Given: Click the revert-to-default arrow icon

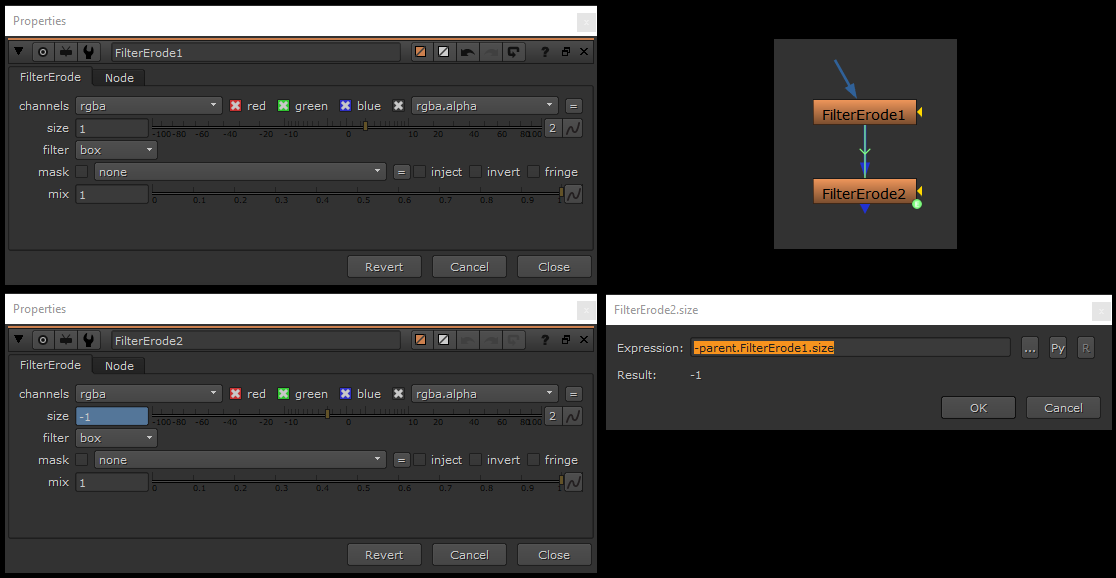Looking at the screenshot, I should coord(514,51).
